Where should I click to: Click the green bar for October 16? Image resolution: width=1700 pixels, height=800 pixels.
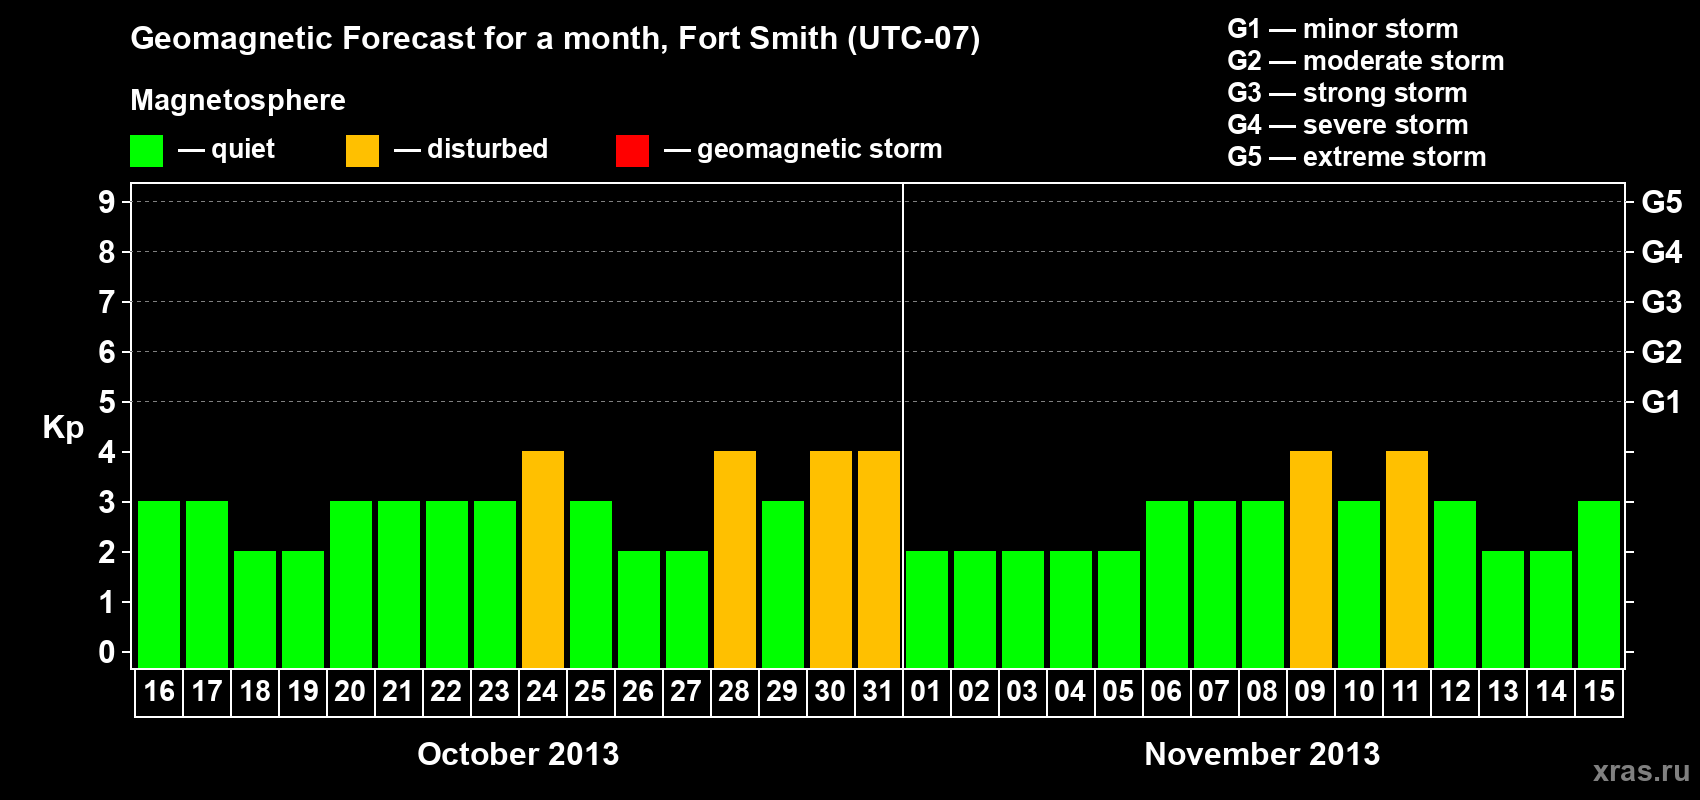[x=159, y=584]
